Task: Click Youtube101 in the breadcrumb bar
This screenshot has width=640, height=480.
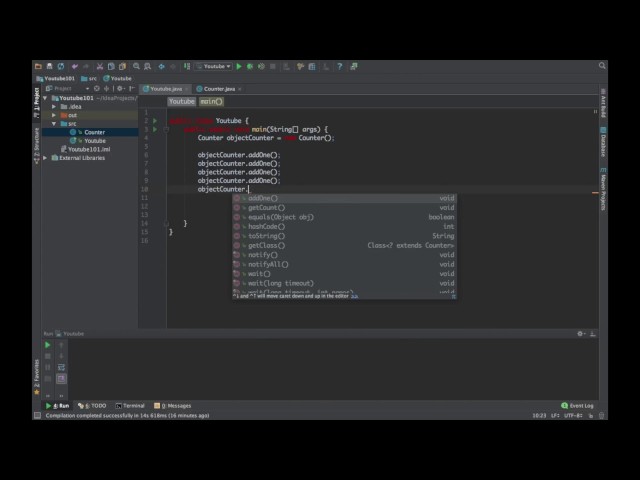Action: [56, 78]
